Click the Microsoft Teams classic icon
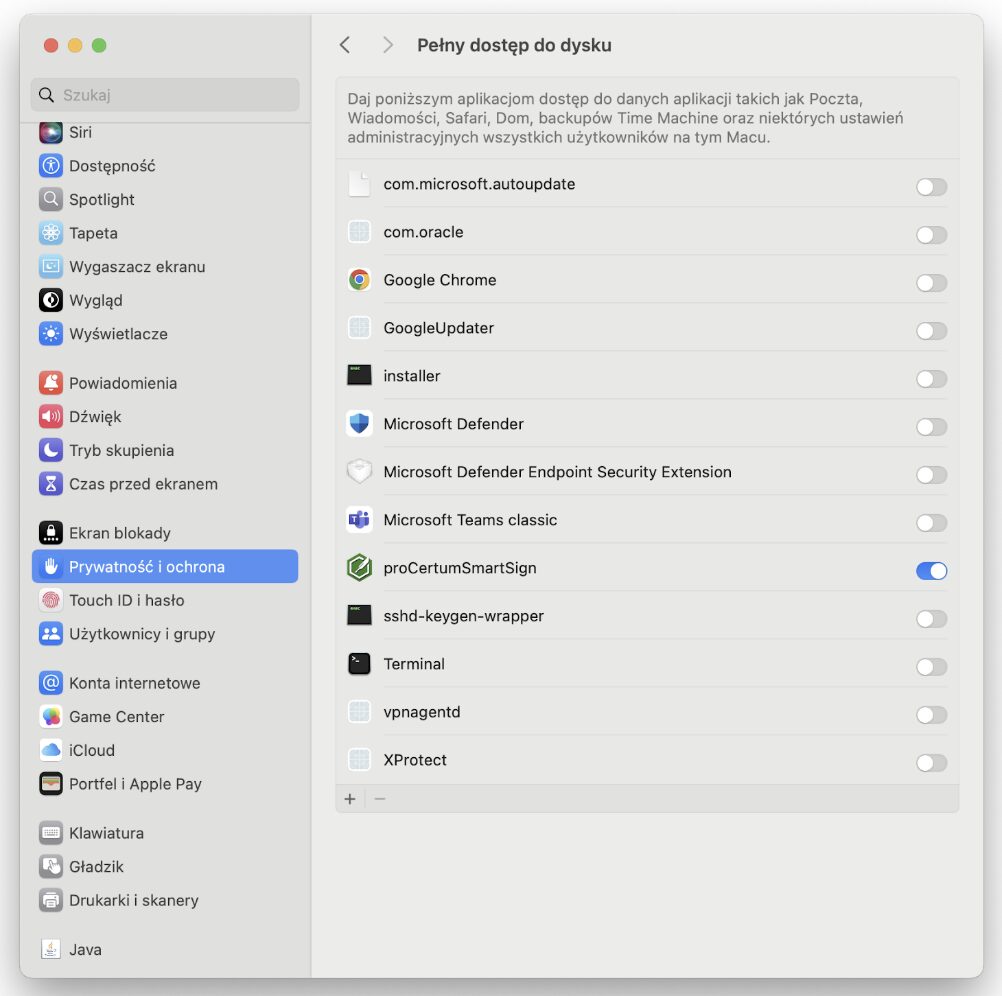1002x996 pixels. (359, 519)
